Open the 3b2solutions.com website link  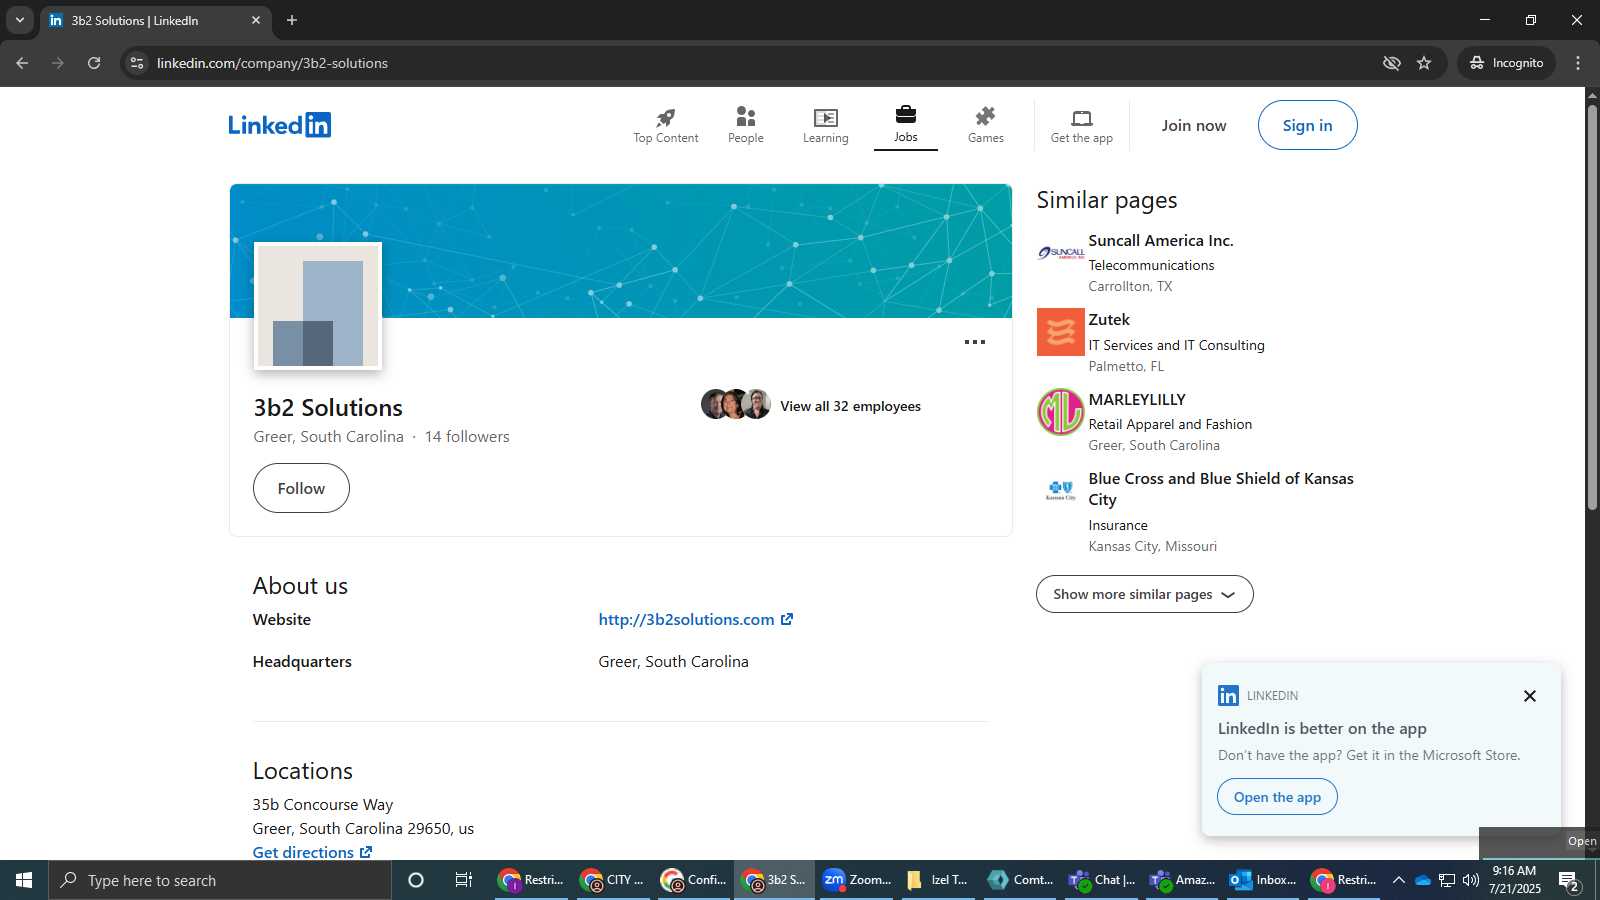click(x=695, y=620)
